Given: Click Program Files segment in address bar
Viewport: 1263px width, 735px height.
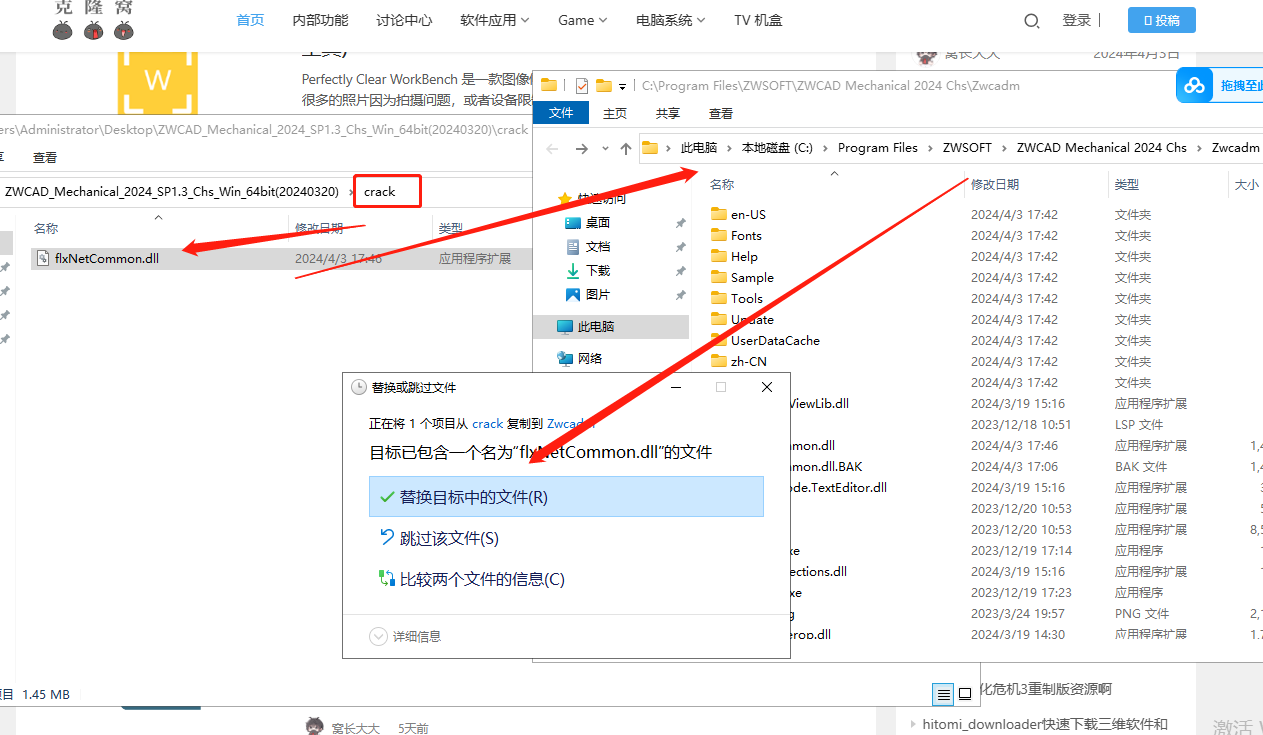Looking at the screenshot, I should [877, 148].
